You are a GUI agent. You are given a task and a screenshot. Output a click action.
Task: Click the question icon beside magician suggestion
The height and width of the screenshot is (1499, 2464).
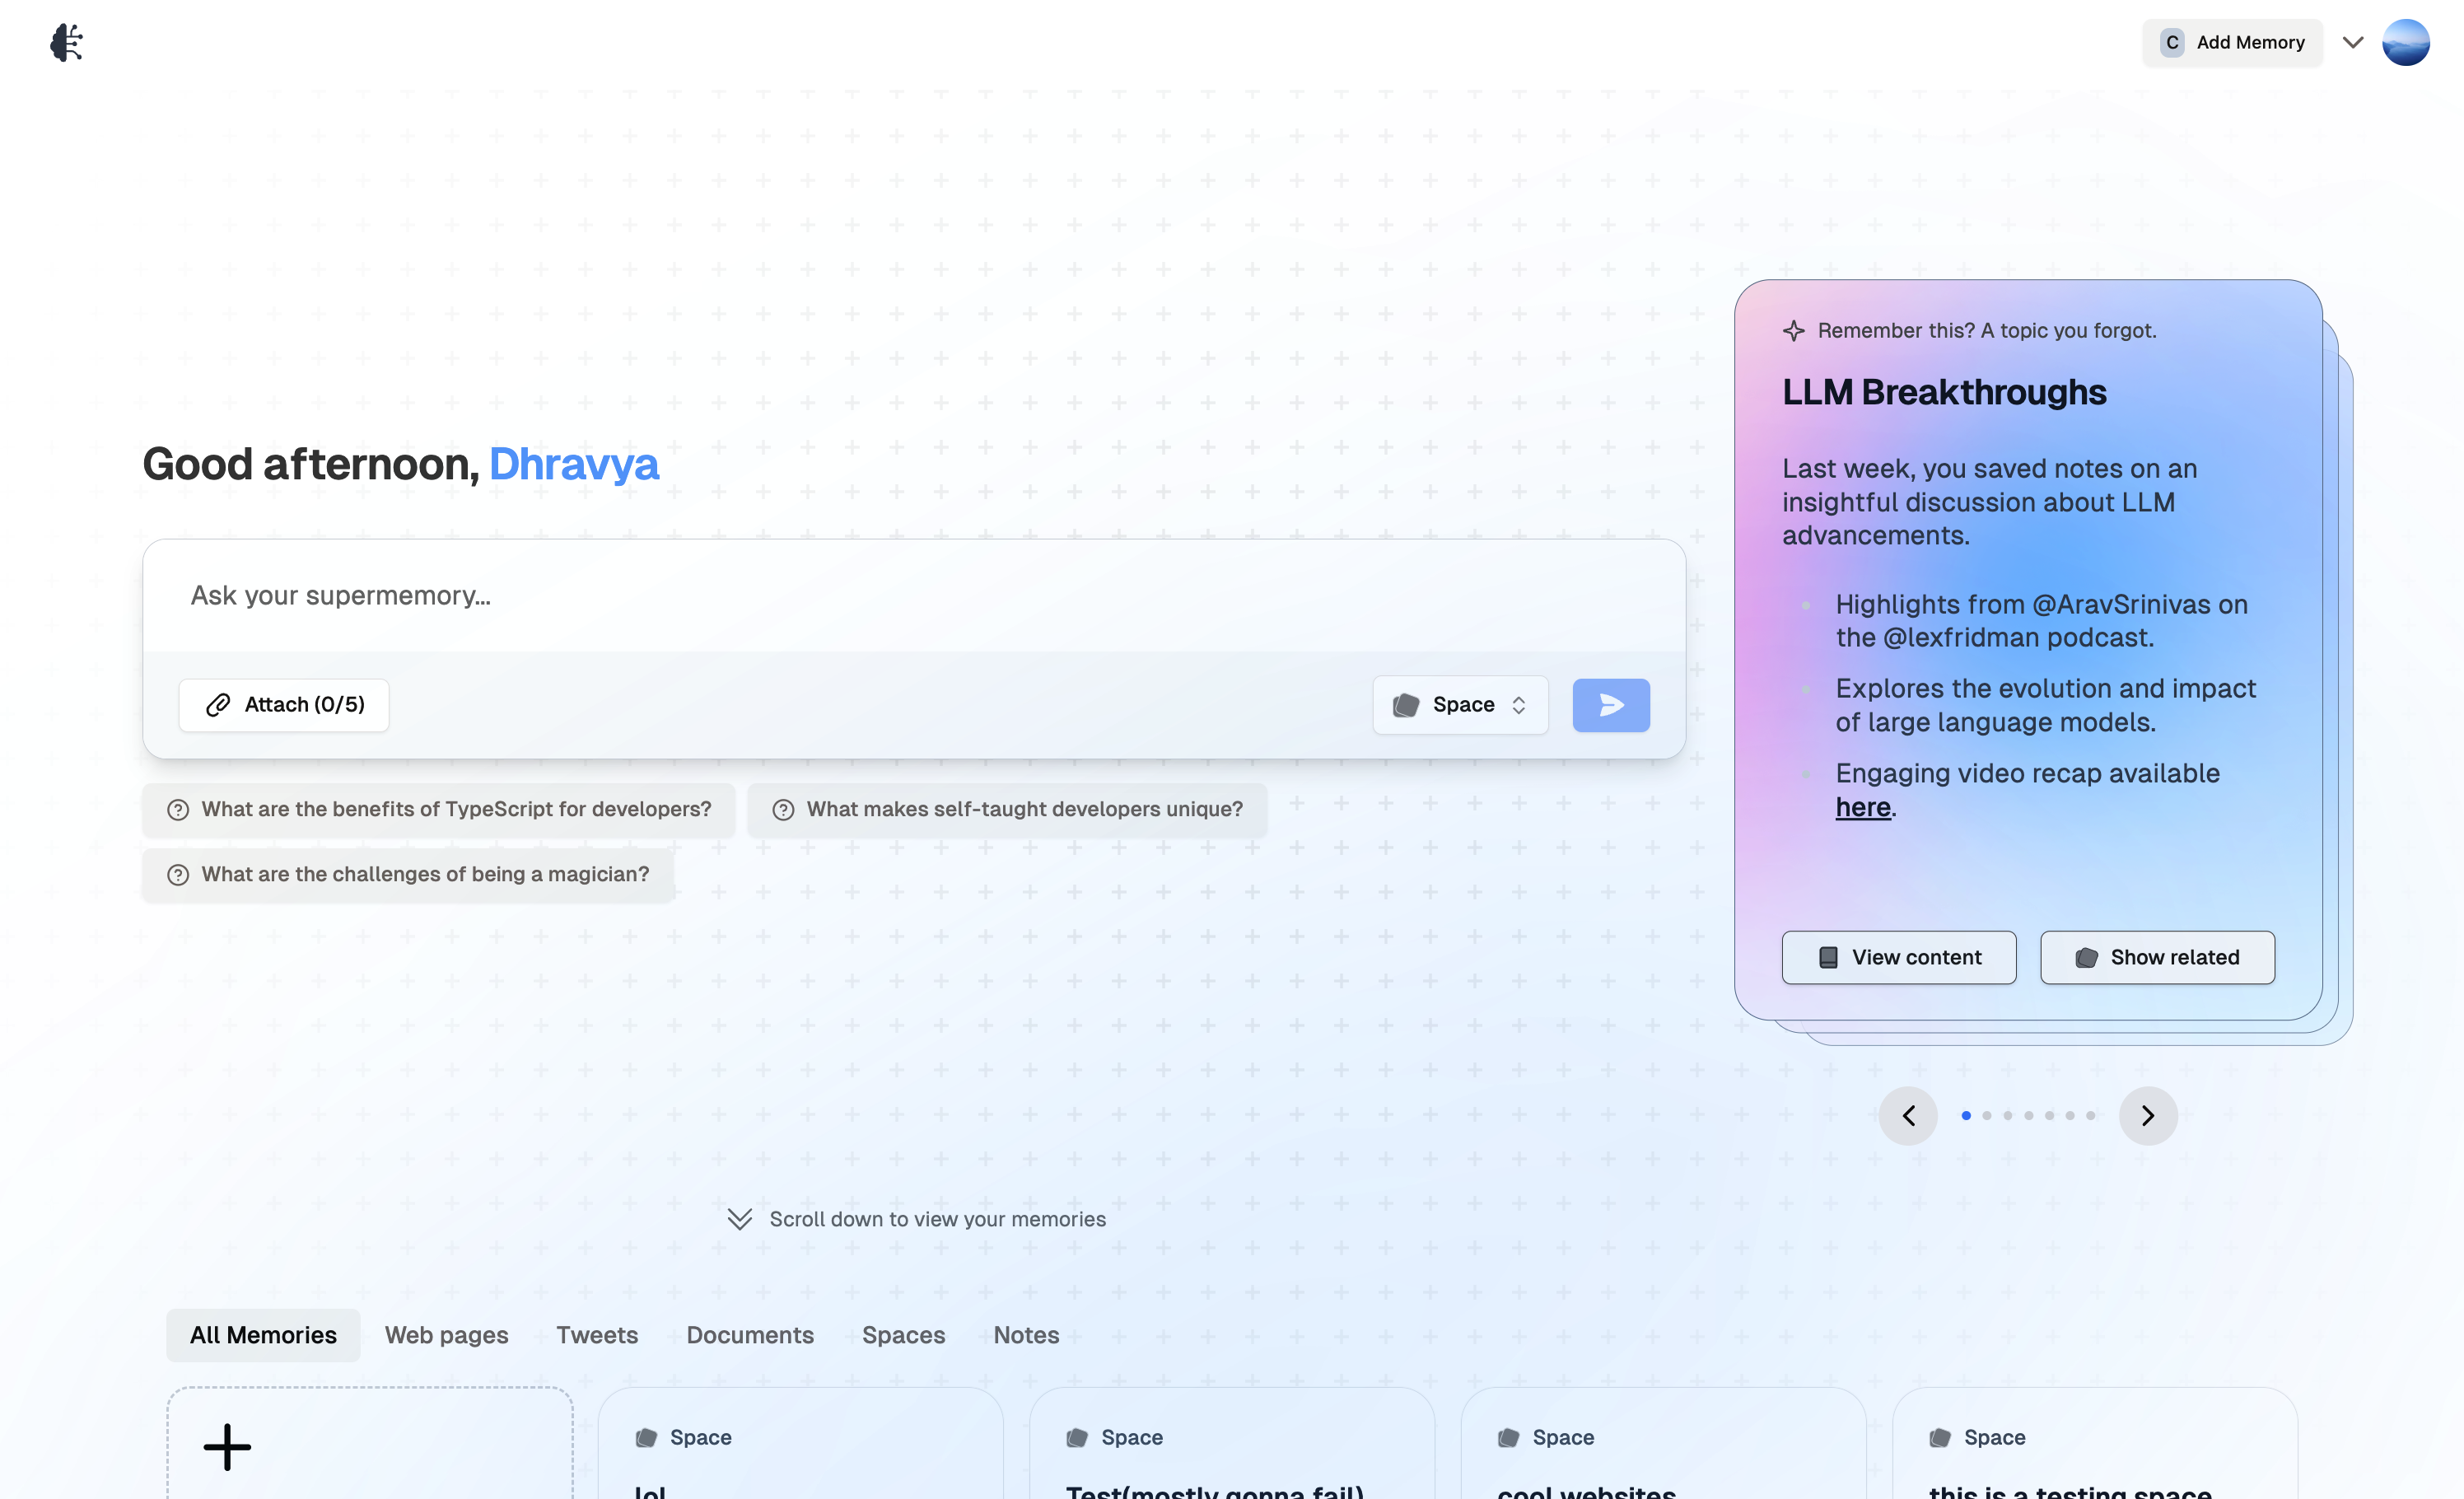coord(178,875)
